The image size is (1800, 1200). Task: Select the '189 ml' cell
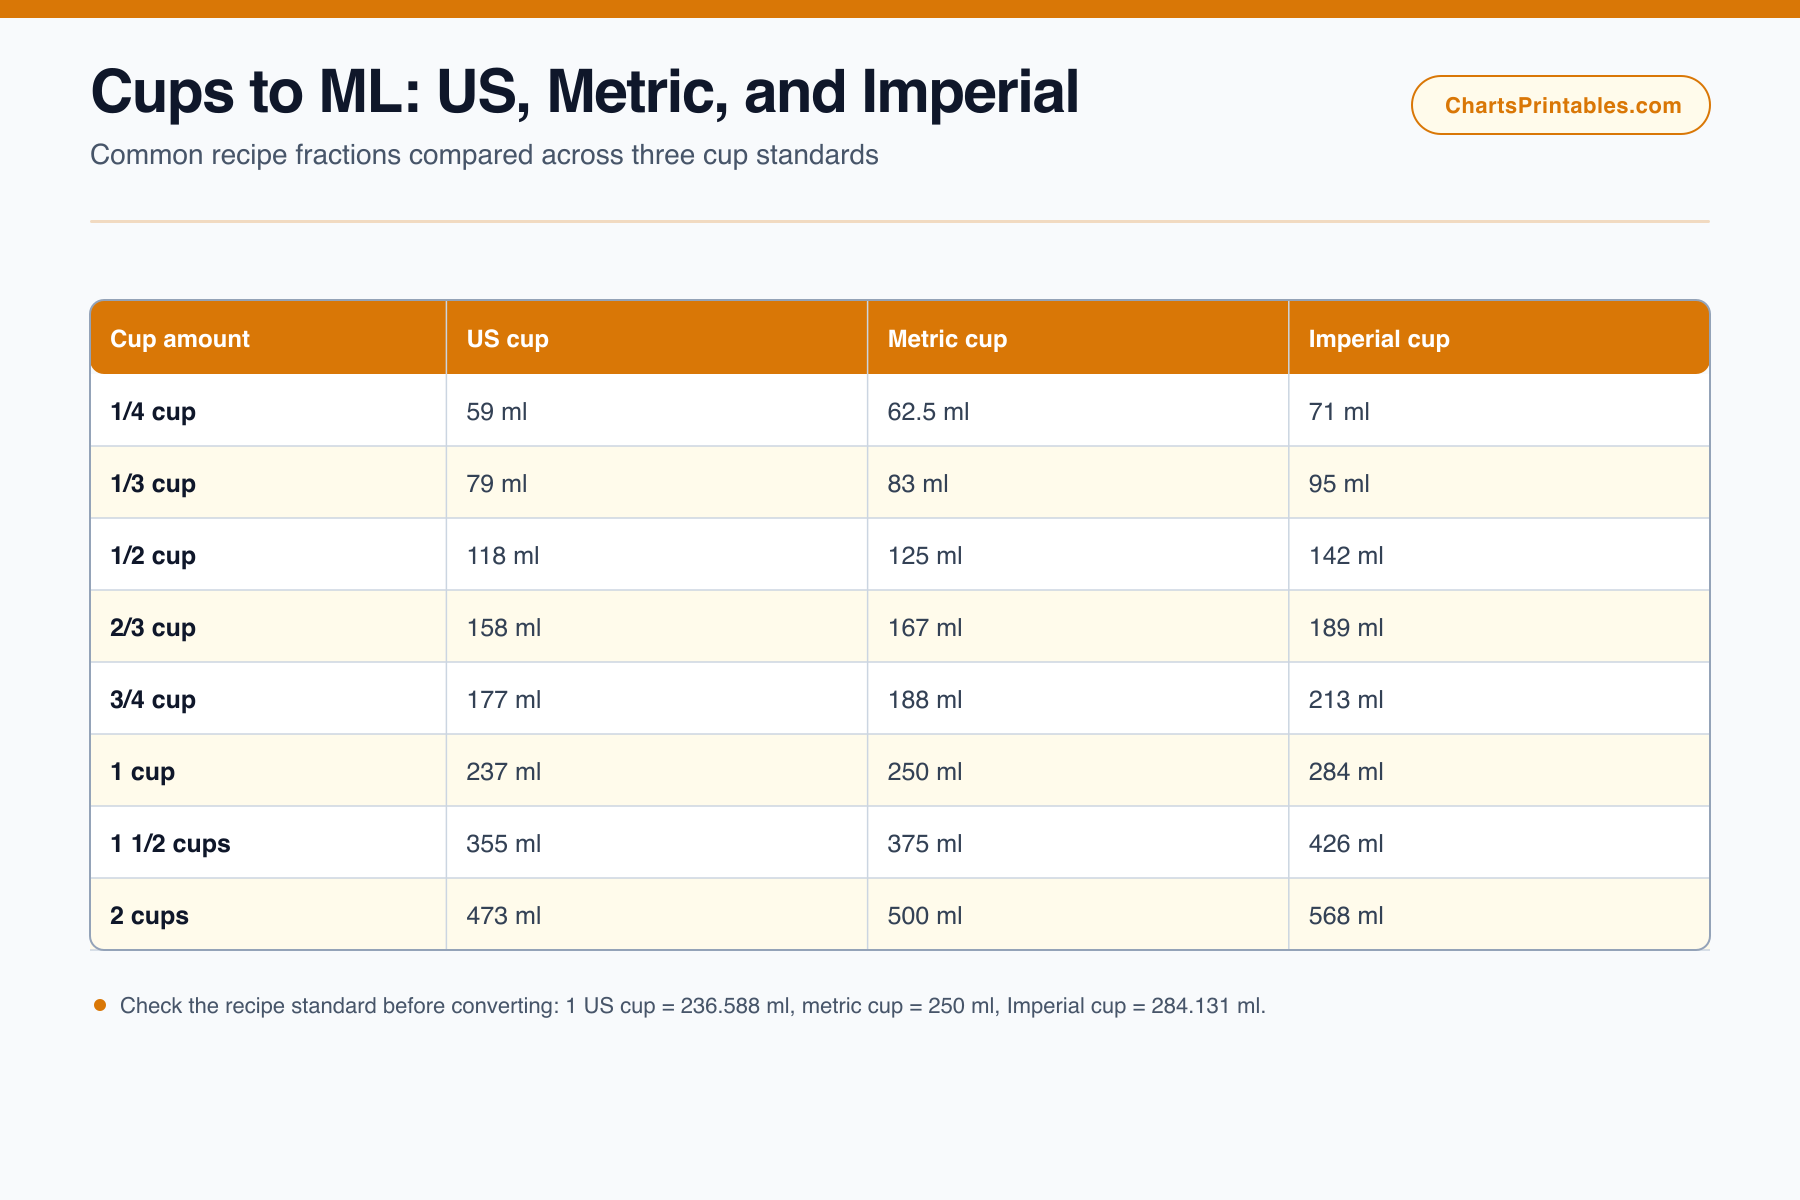[1499, 626]
